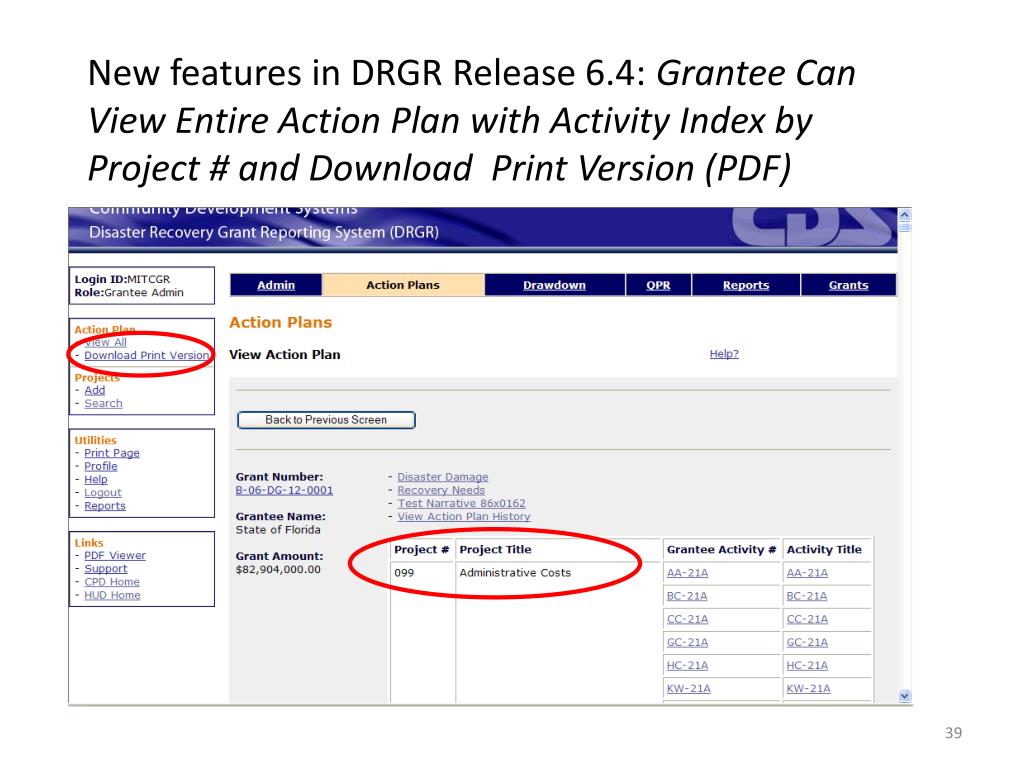Image resolution: width=1024 pixels, height=768 pixels.
Task: Open KW-21A in Grantee Activity # column
Action: point(688,688)
